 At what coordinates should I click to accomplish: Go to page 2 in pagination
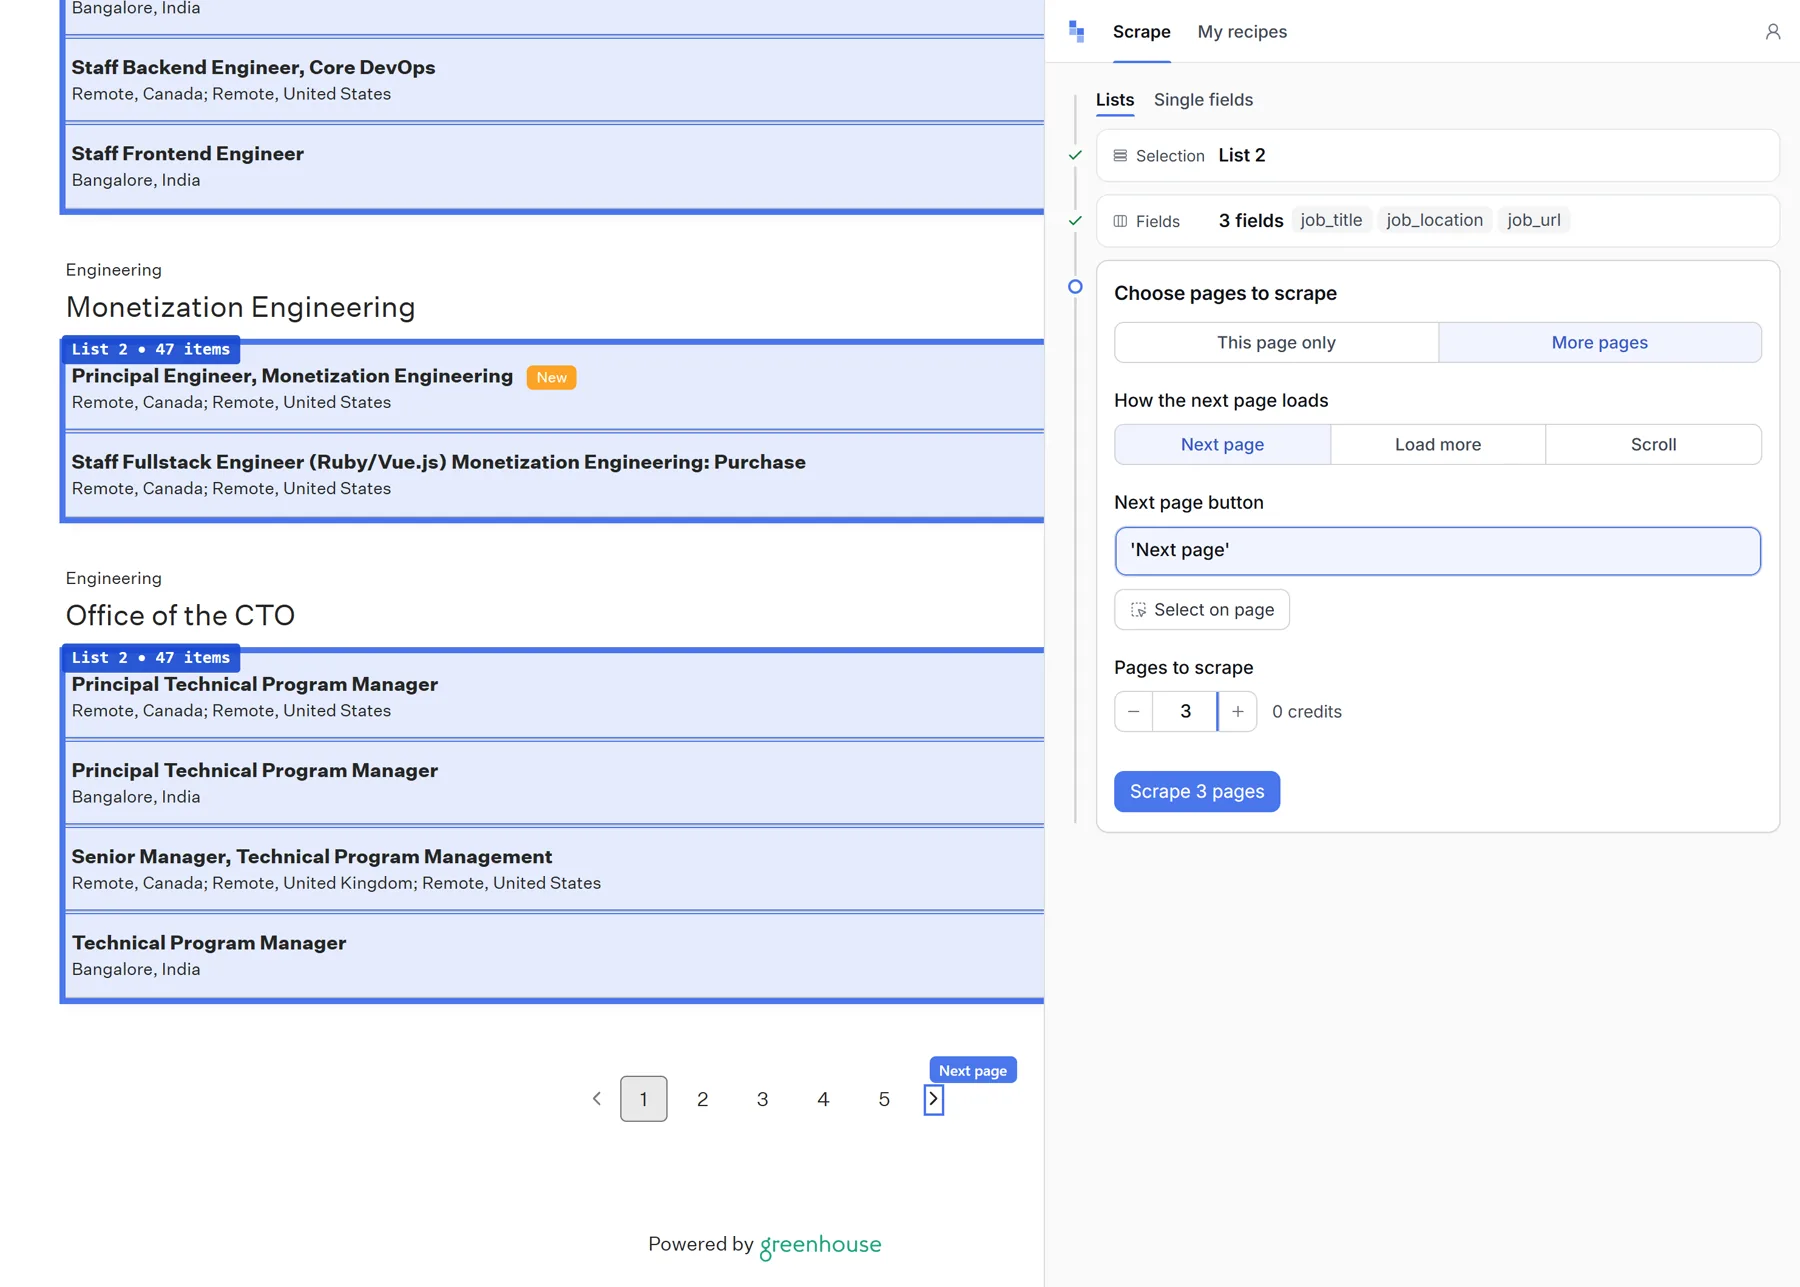coord(702,1099)
